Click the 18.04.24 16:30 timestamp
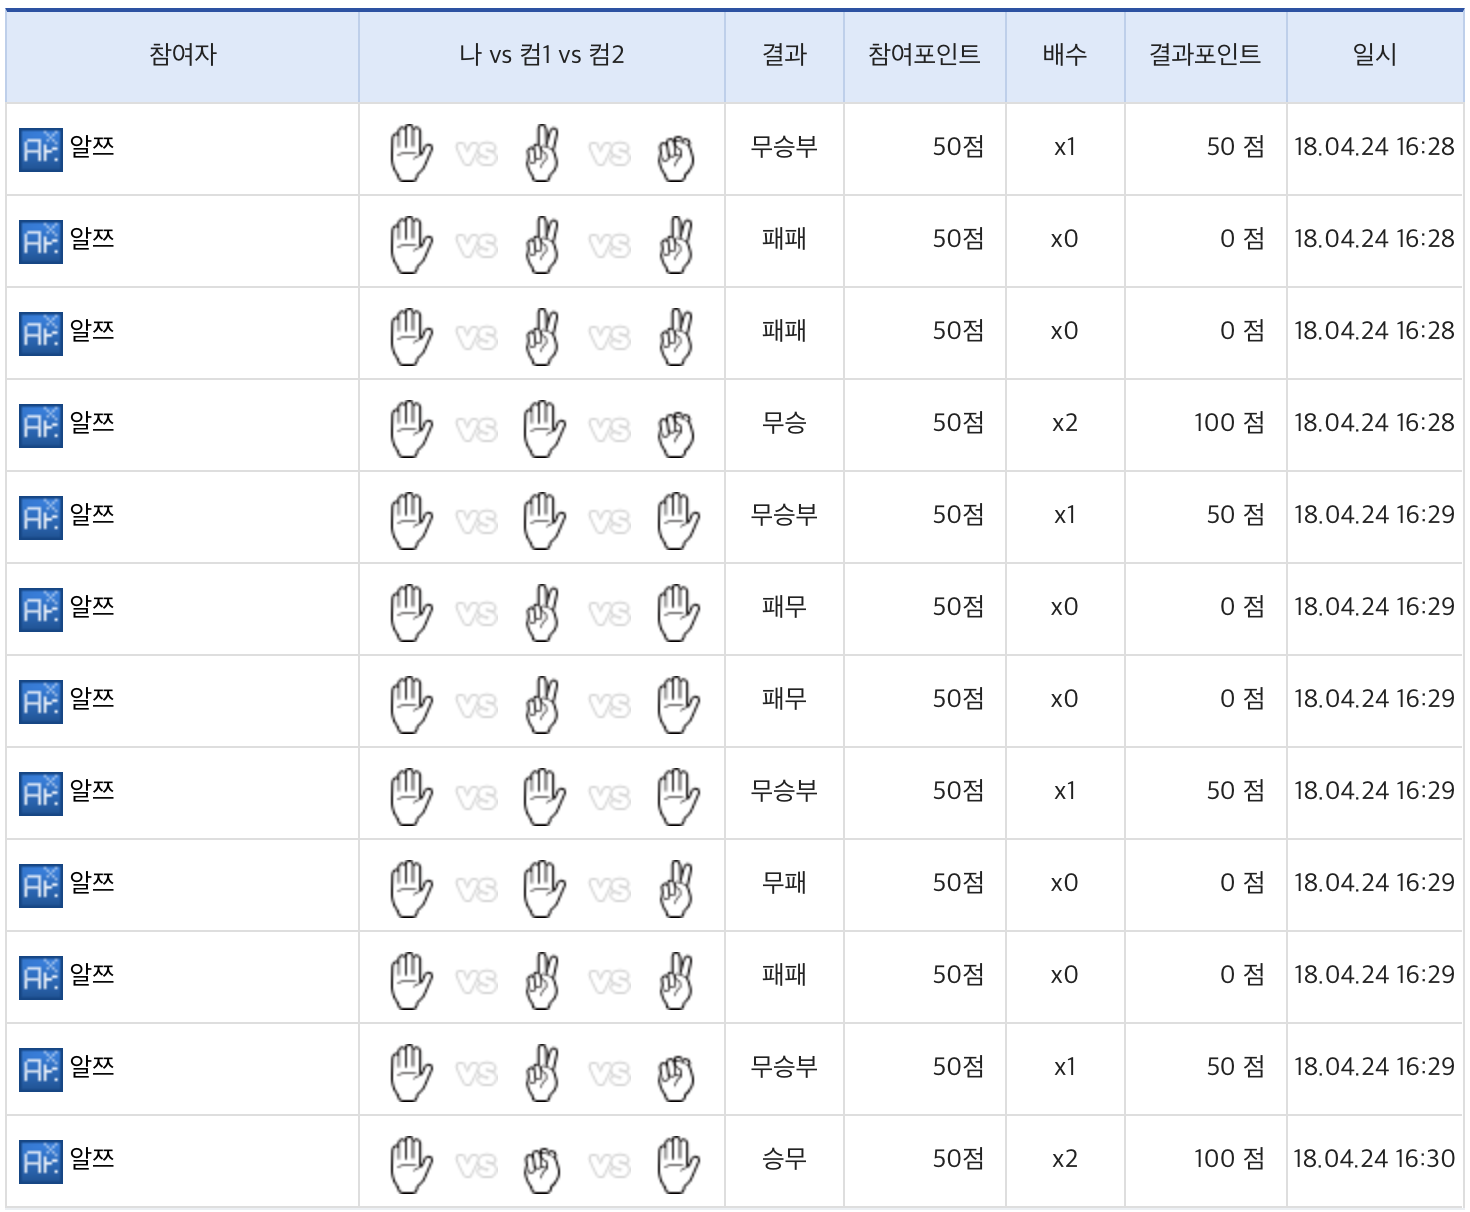The height and width of the screenshot is (1212, 1470). coord(1374,1158)
